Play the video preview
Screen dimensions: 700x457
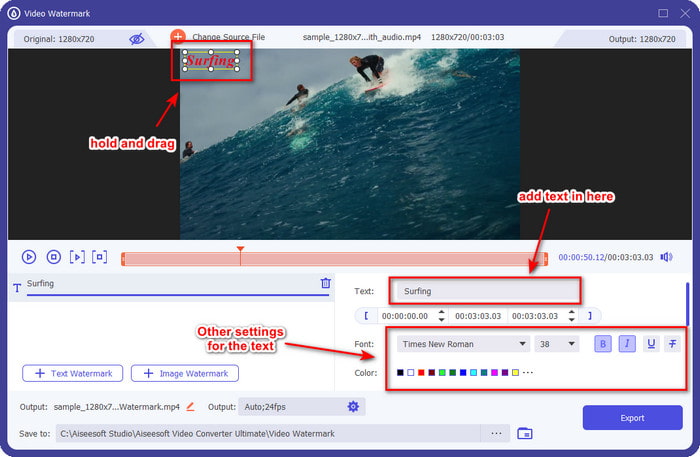29,257
